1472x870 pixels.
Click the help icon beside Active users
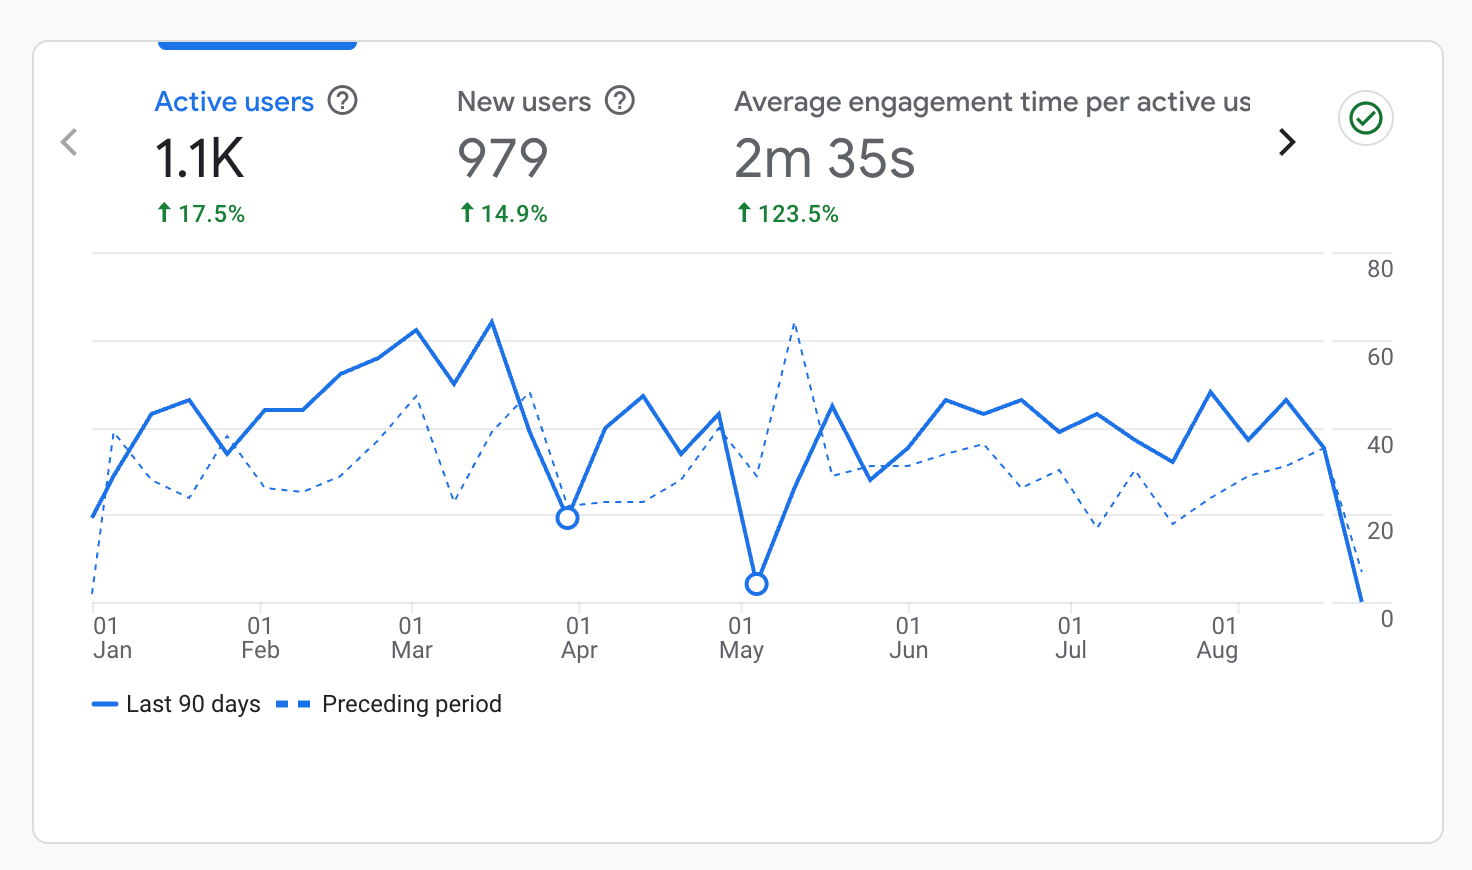point(343,101)
